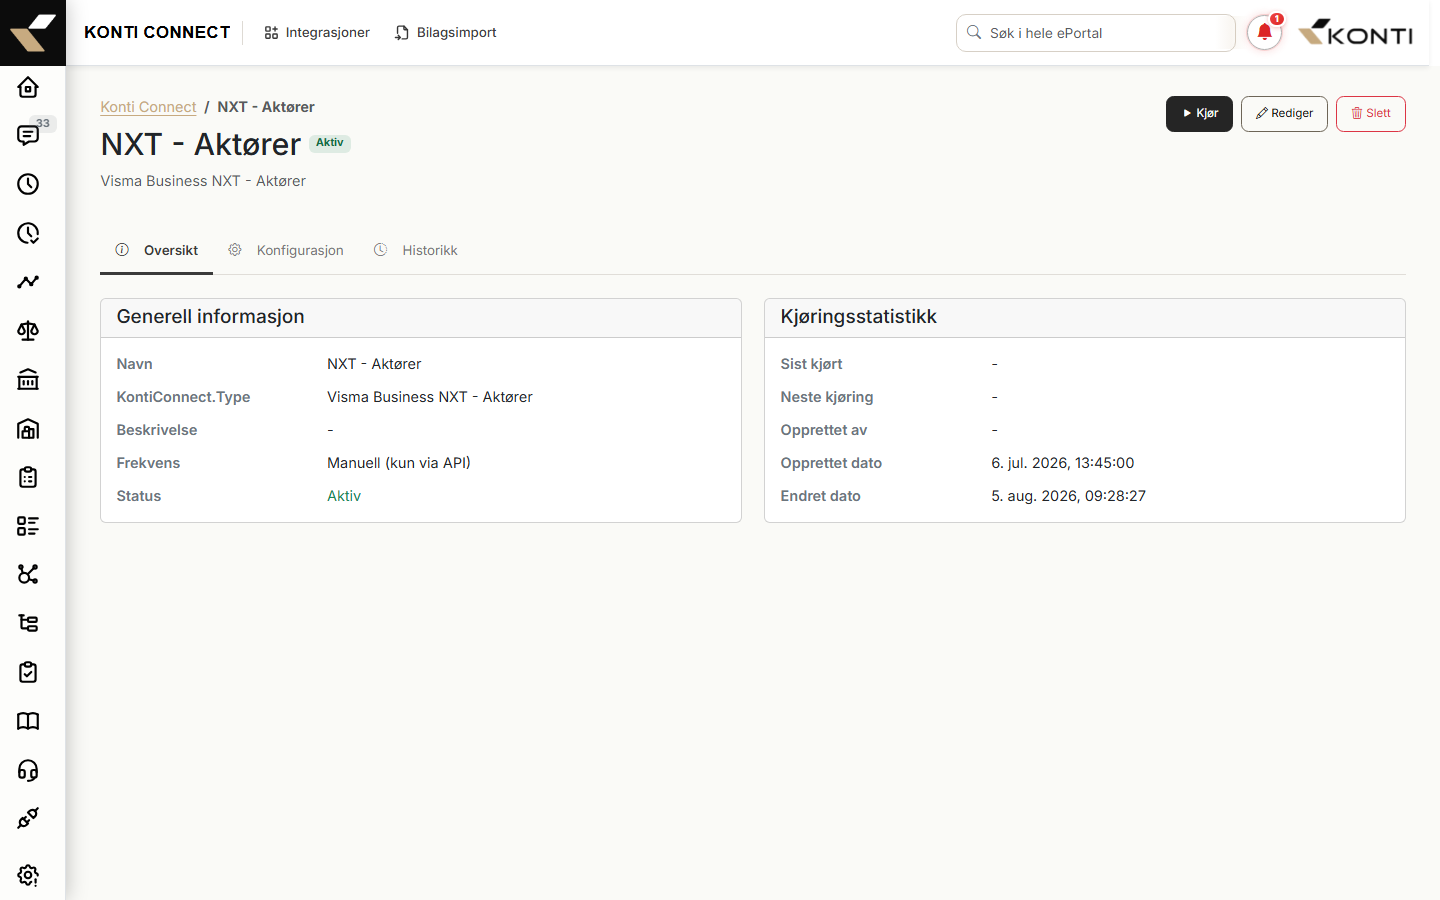Viewport: 1440px width, 900px height.
Task: Click the clock icon in the sidebar
Action: [x=28, y=184]
